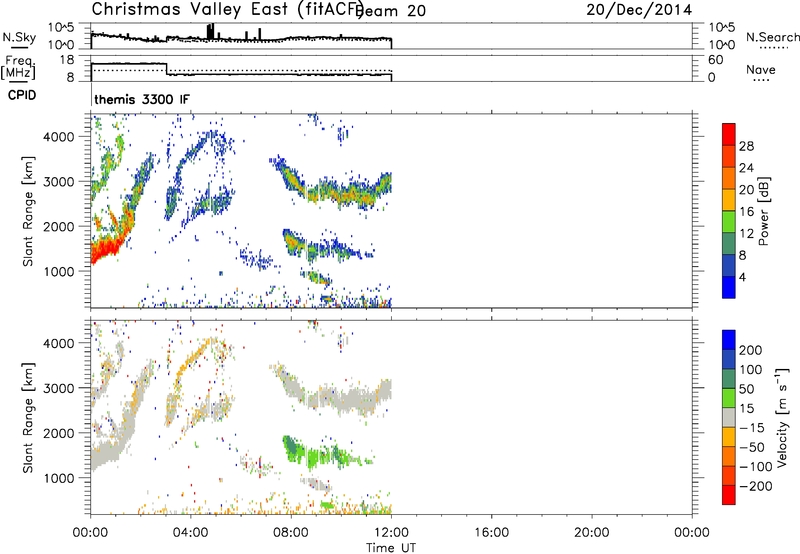
Task: Click the red segment of power color bar
Action: [729, 135]
